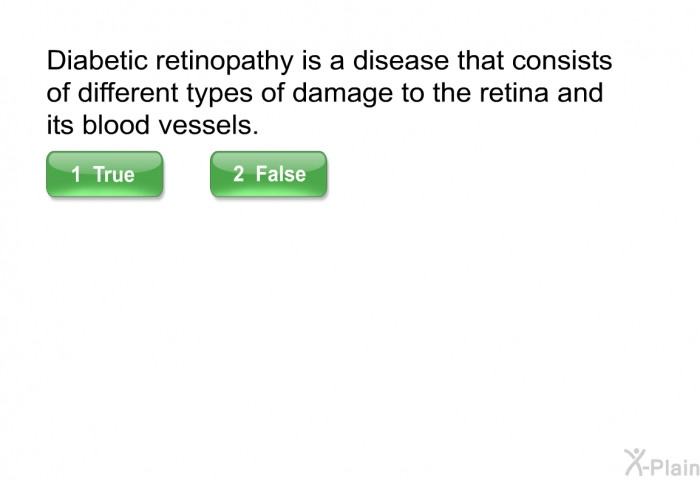Click the X-Plain stick figure icon
Viewport: 700px width, 480px height.
pos(635,462)
